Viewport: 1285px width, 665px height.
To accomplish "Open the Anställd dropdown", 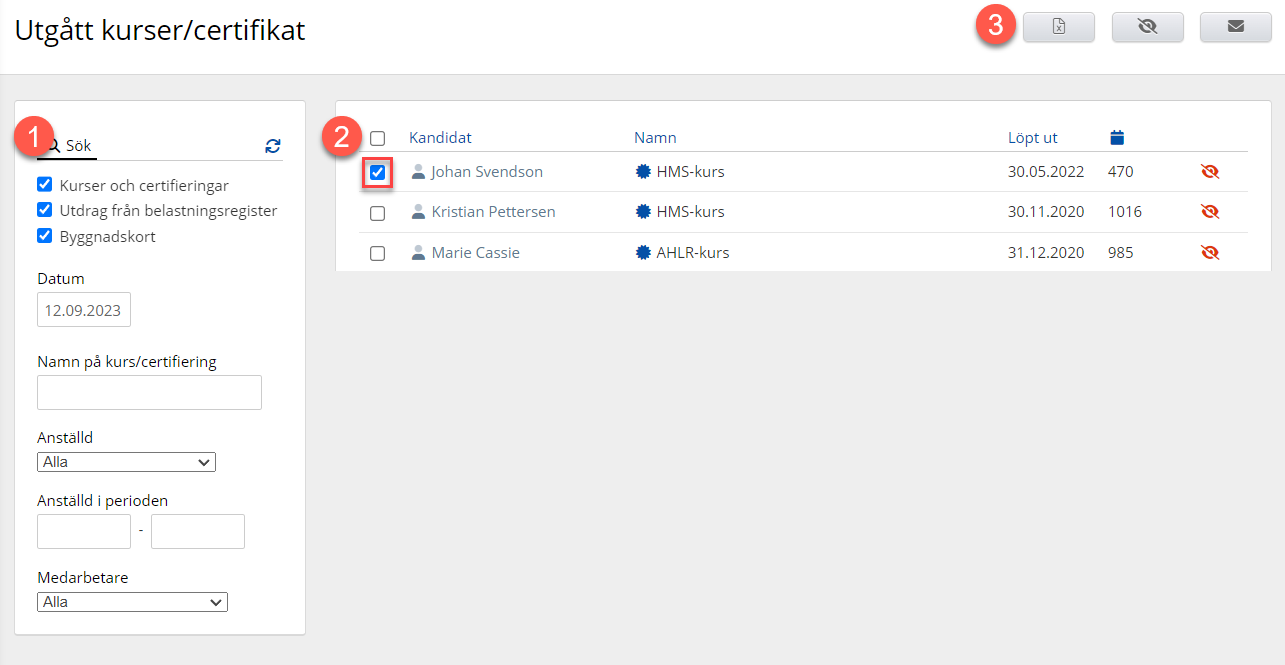I will [126, 462].
